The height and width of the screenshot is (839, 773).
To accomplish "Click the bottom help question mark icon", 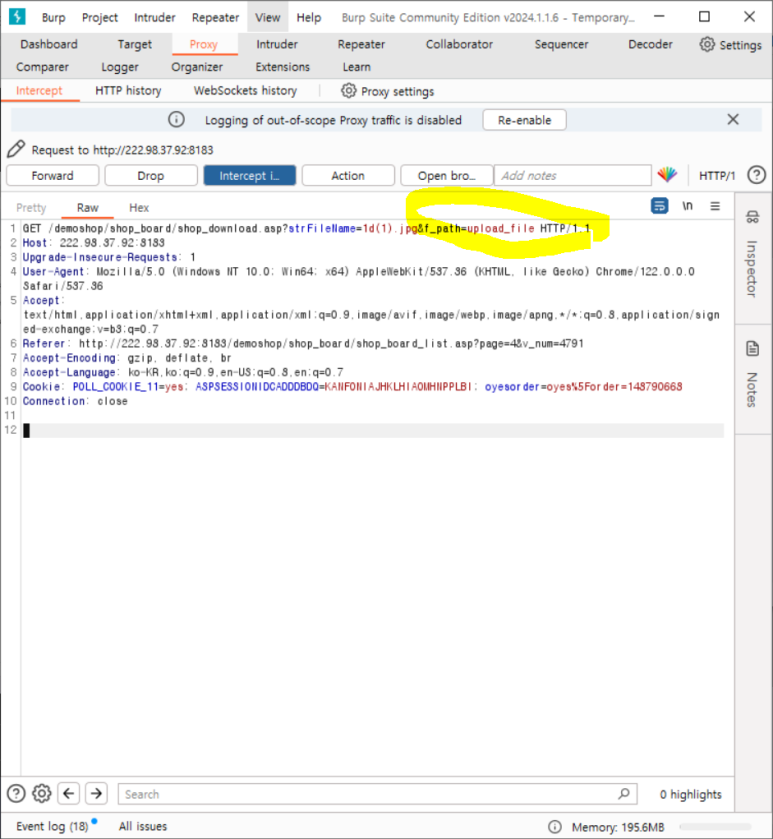I will [x=16, y=794].
